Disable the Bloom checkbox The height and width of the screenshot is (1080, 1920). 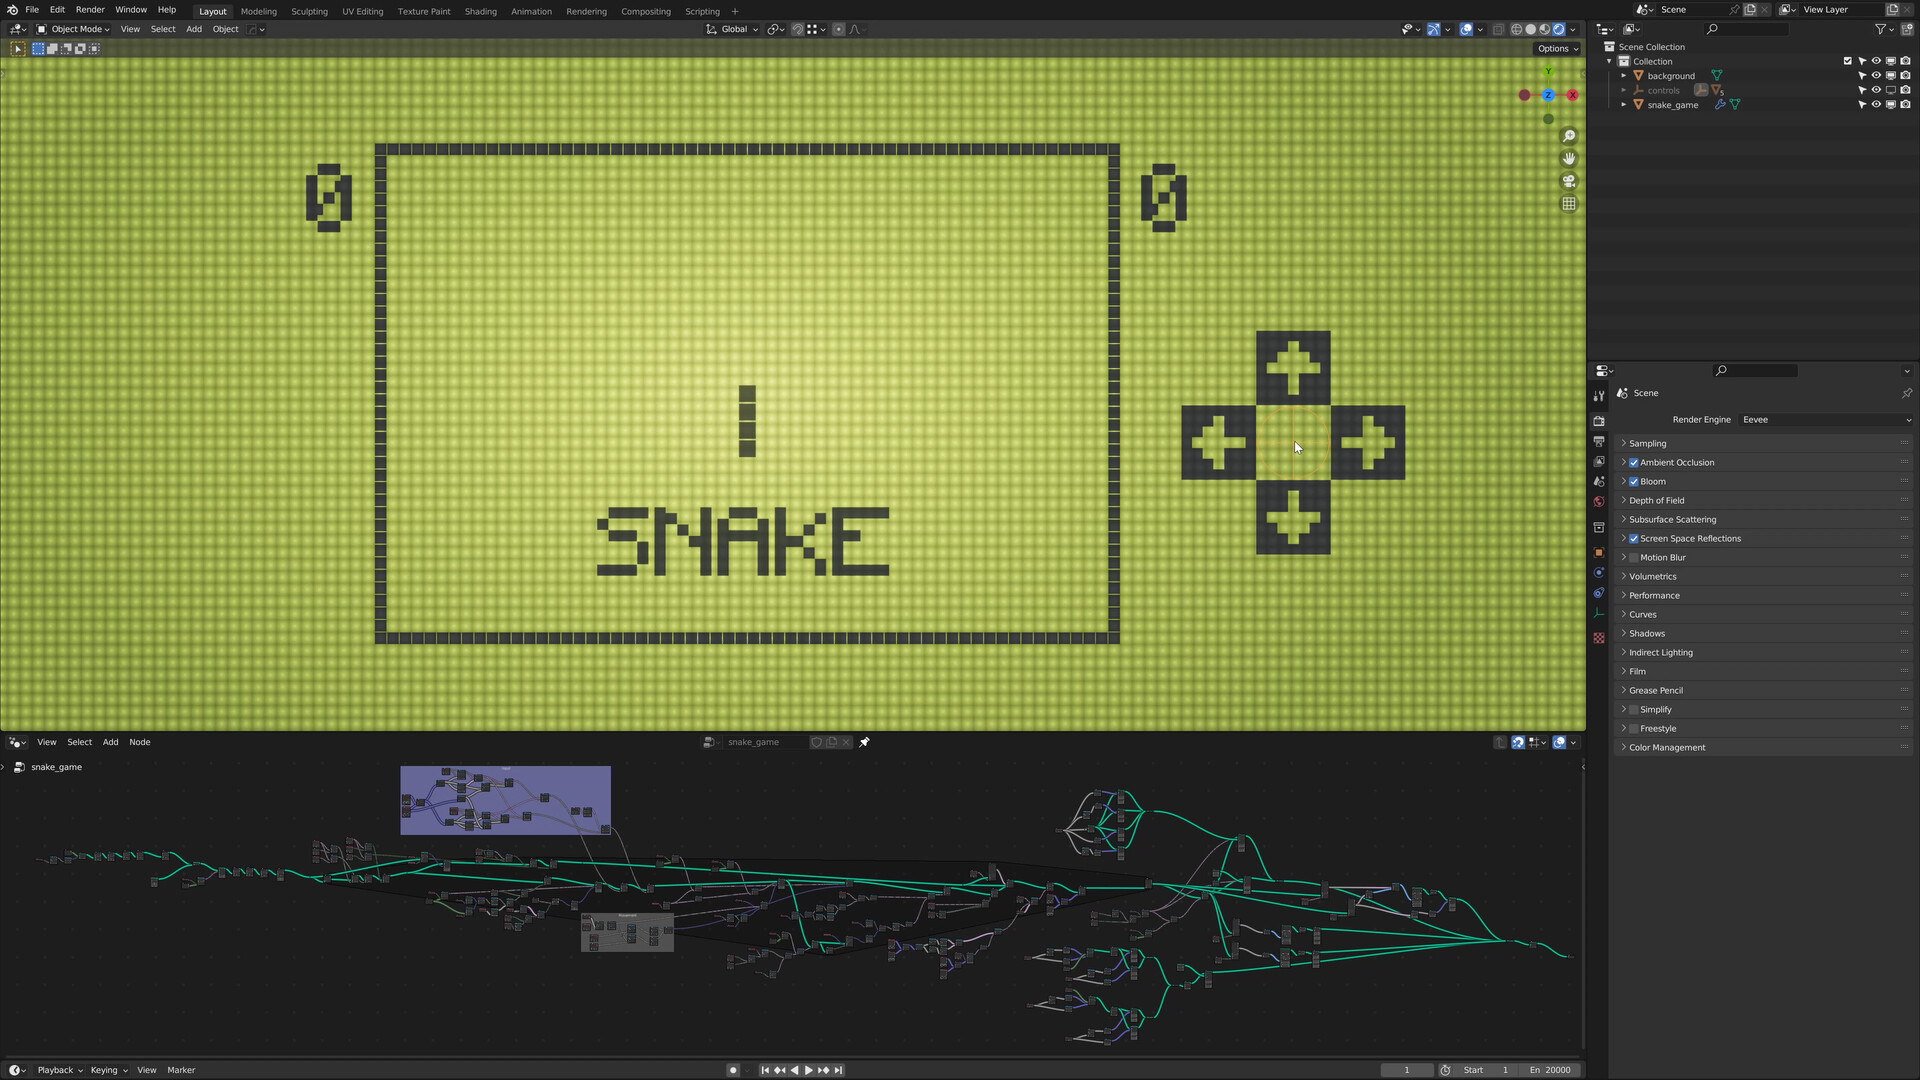point(1633,481)
